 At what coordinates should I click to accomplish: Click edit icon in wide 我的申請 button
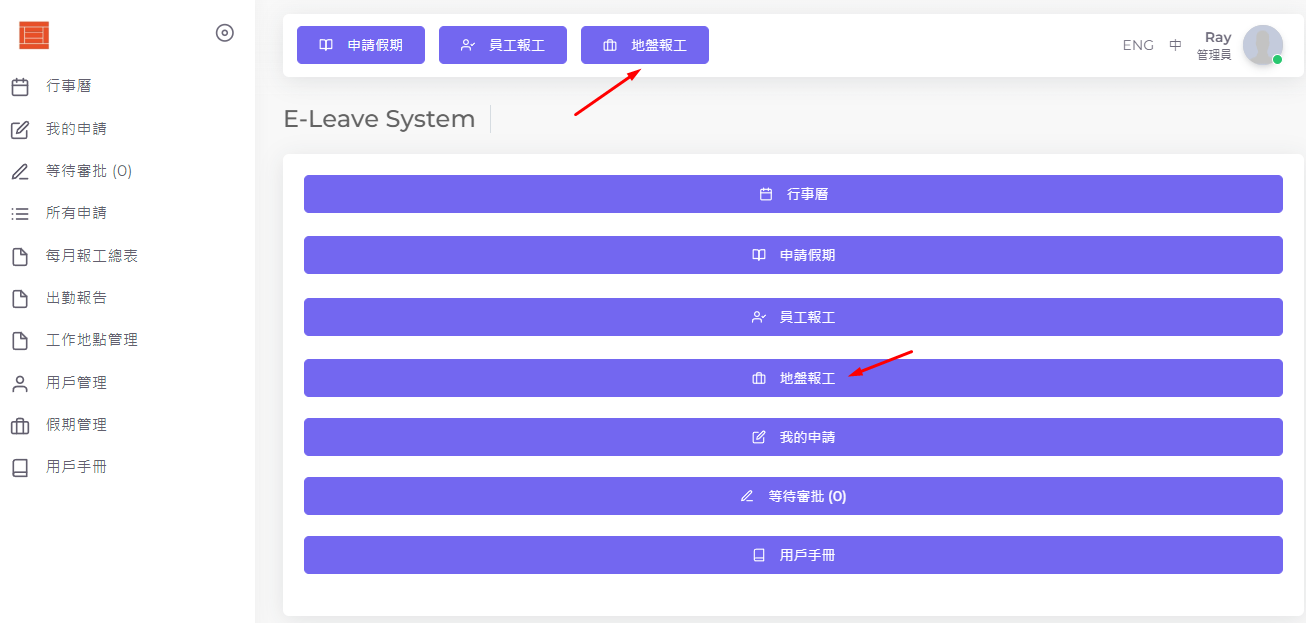click(x=759, y=437)
